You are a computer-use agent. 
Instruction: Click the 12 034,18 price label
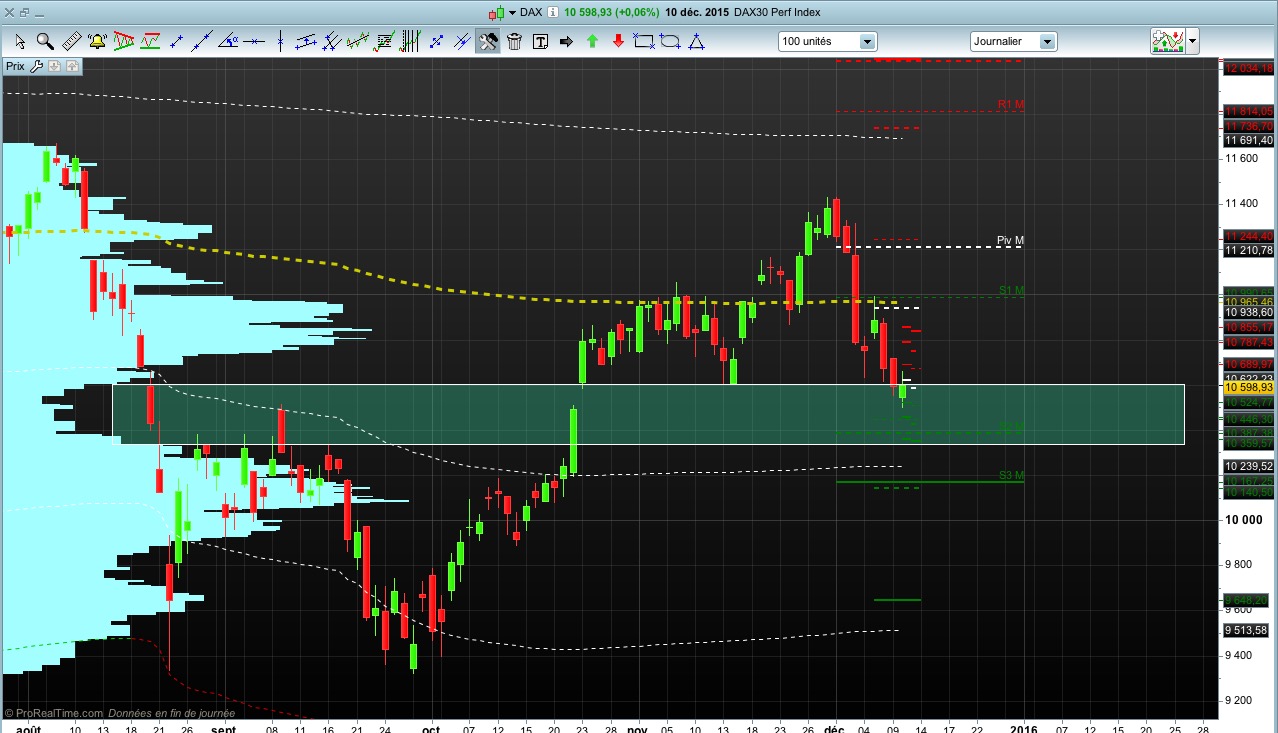1249,68
